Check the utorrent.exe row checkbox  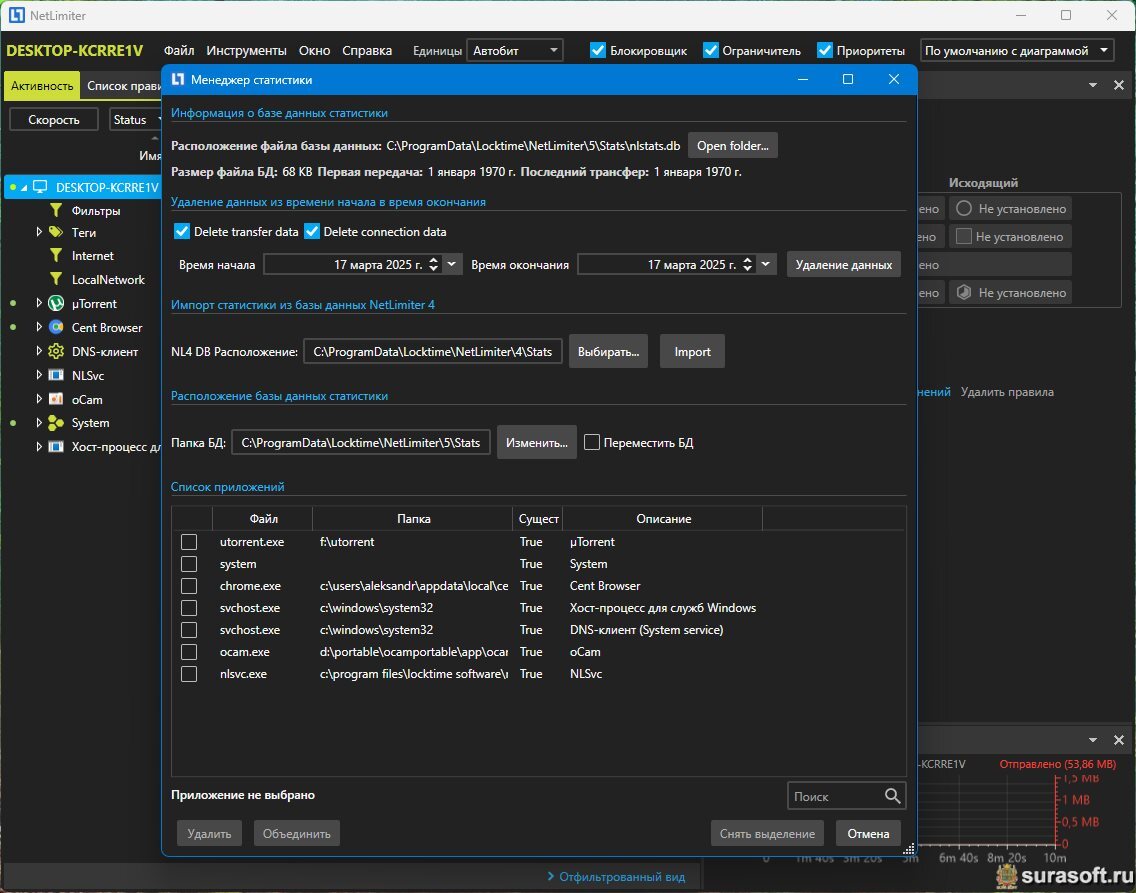coord(189,542)
